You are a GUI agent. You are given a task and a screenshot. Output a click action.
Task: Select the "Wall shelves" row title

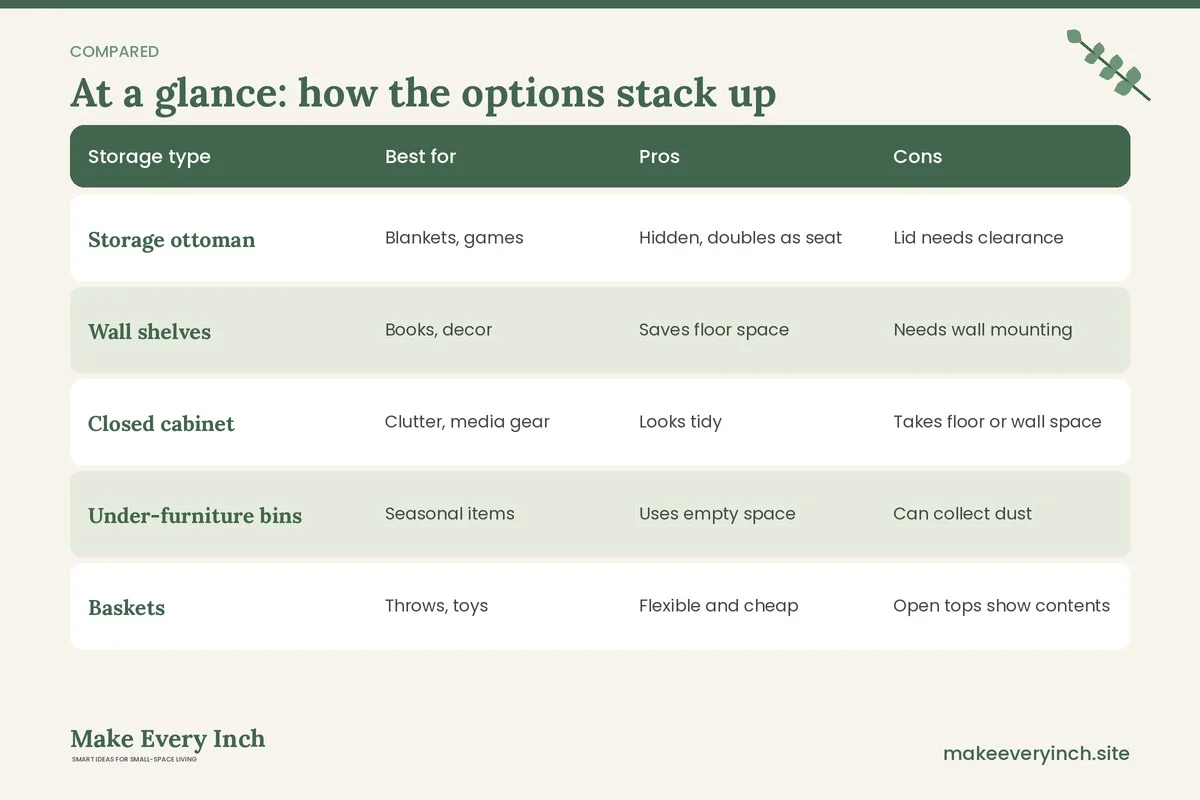149,332
